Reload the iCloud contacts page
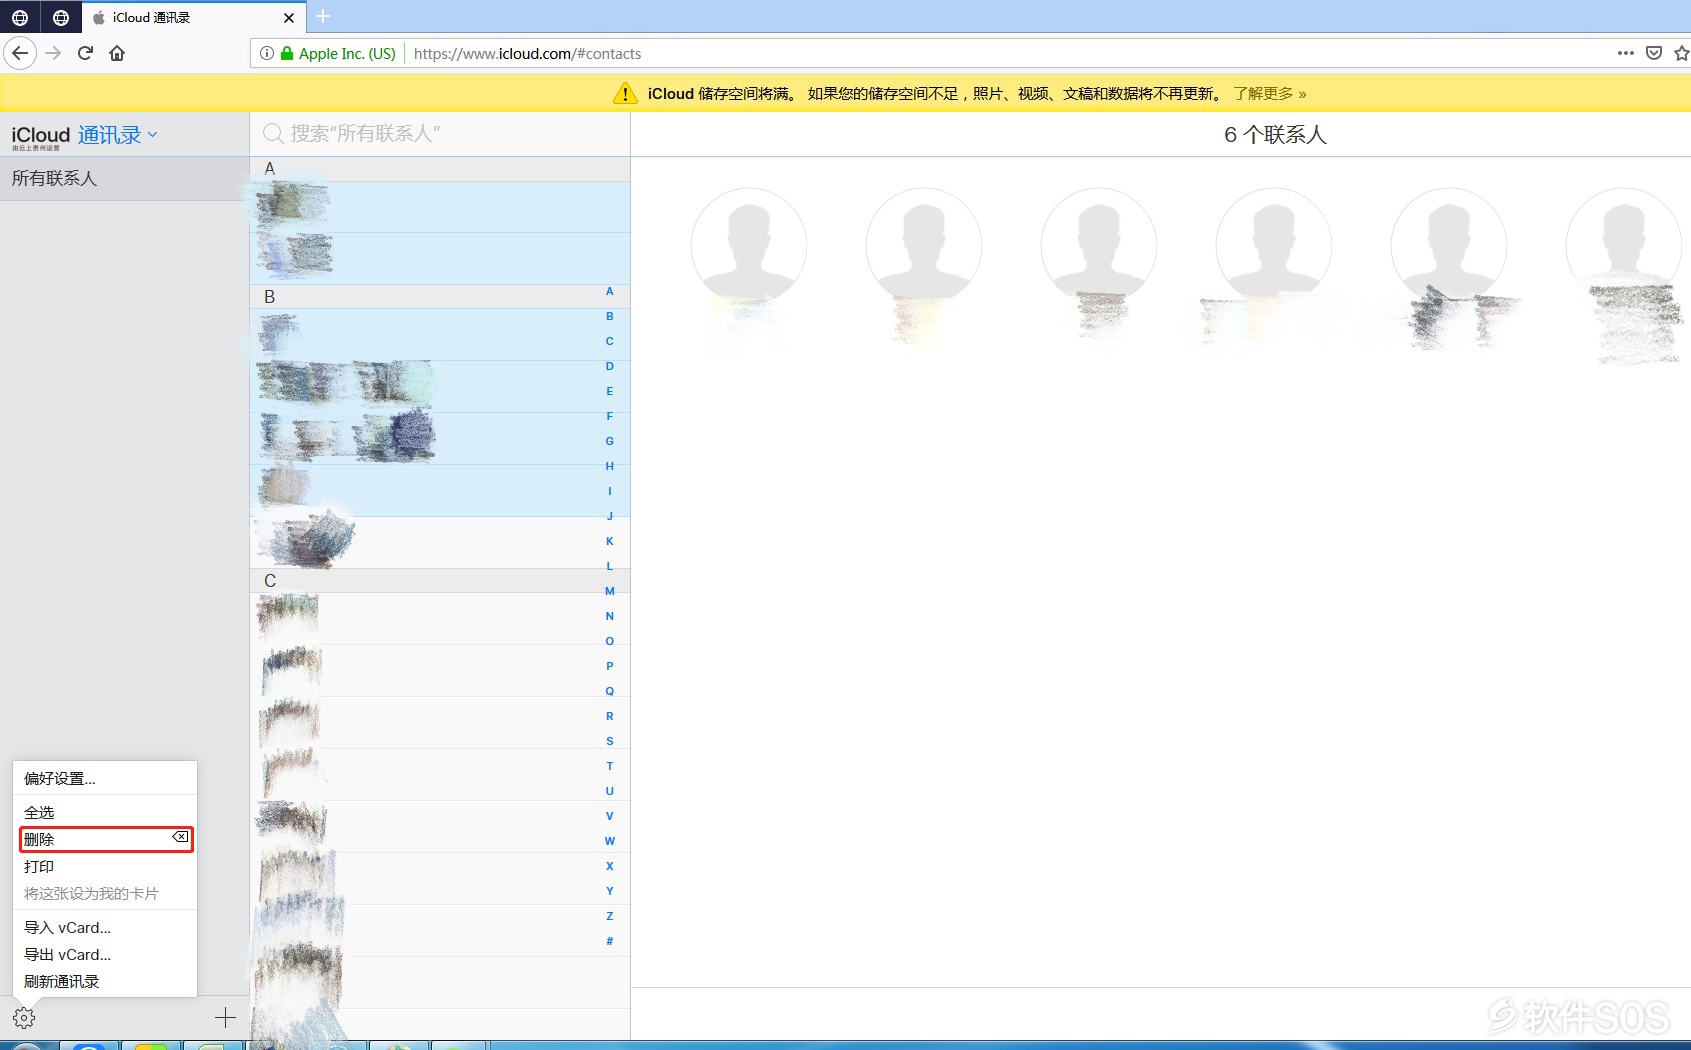This screenshot has height=1050, width=1691. pos(85,53)
